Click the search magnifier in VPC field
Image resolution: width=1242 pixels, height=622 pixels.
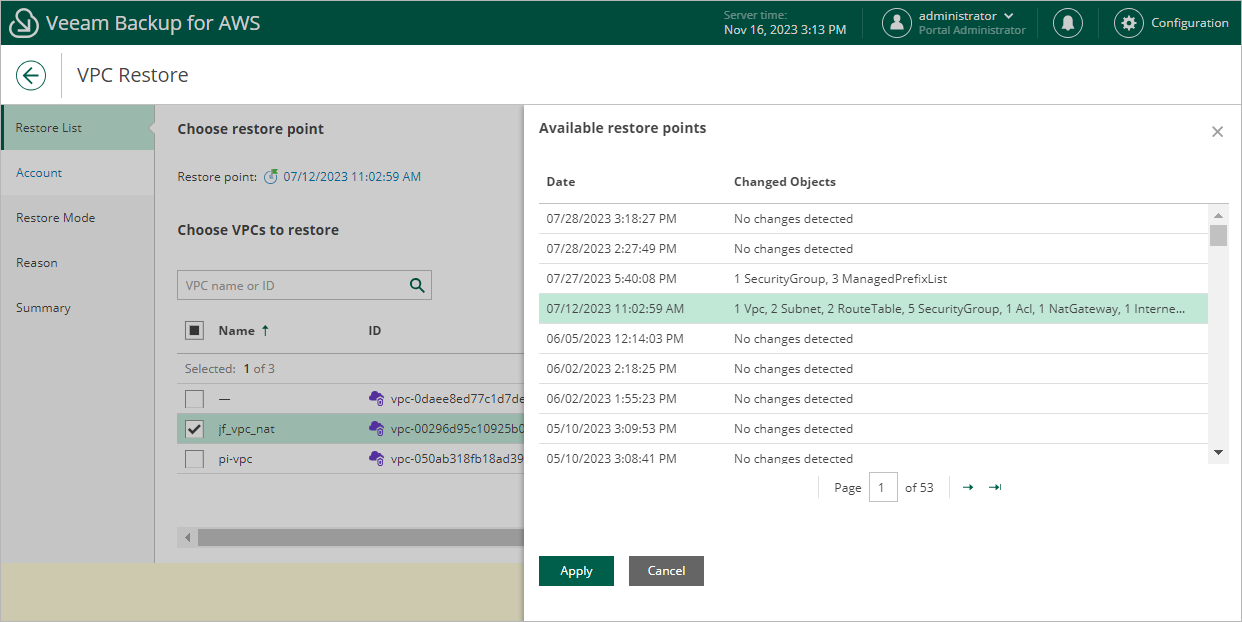(x=417, y=285)
